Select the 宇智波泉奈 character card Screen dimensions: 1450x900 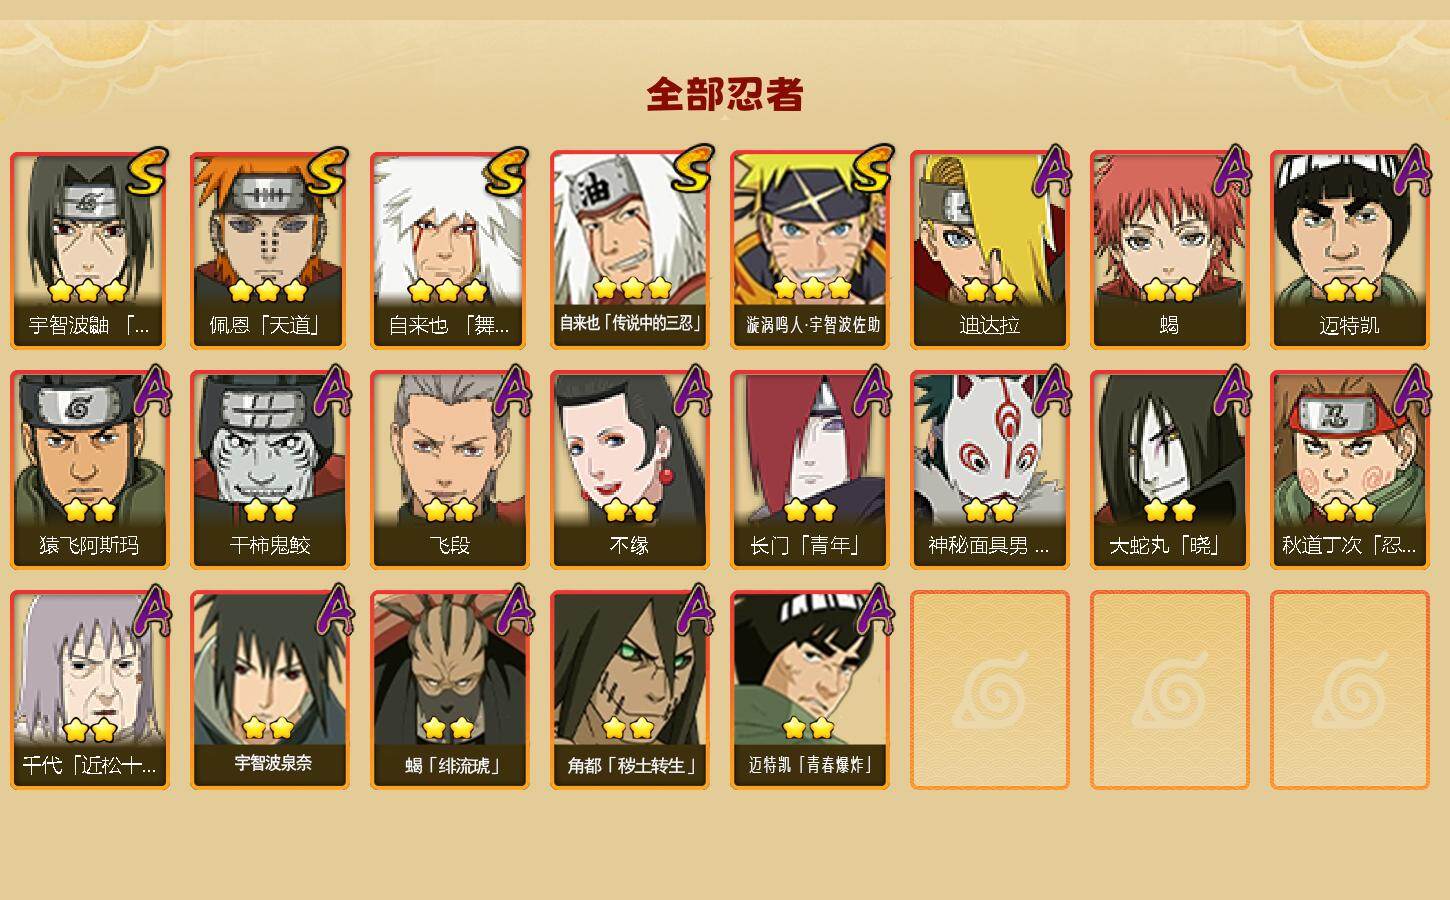point(269,690)
